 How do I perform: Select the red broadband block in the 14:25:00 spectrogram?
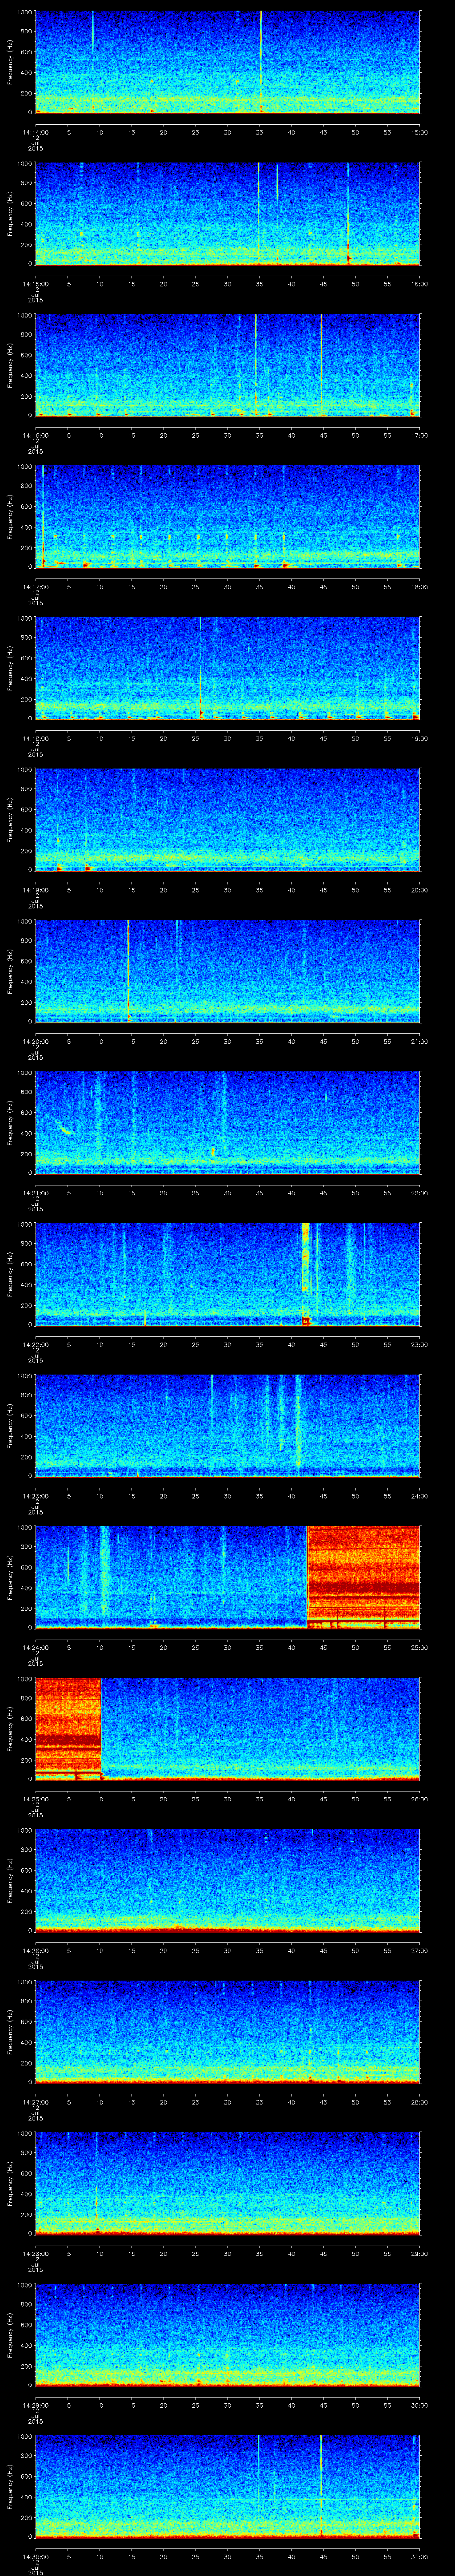[x=68, y=1728]
